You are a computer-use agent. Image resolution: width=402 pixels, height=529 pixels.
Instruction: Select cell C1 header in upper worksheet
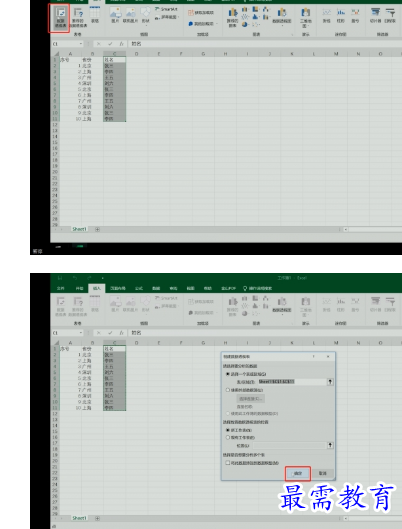114,60
